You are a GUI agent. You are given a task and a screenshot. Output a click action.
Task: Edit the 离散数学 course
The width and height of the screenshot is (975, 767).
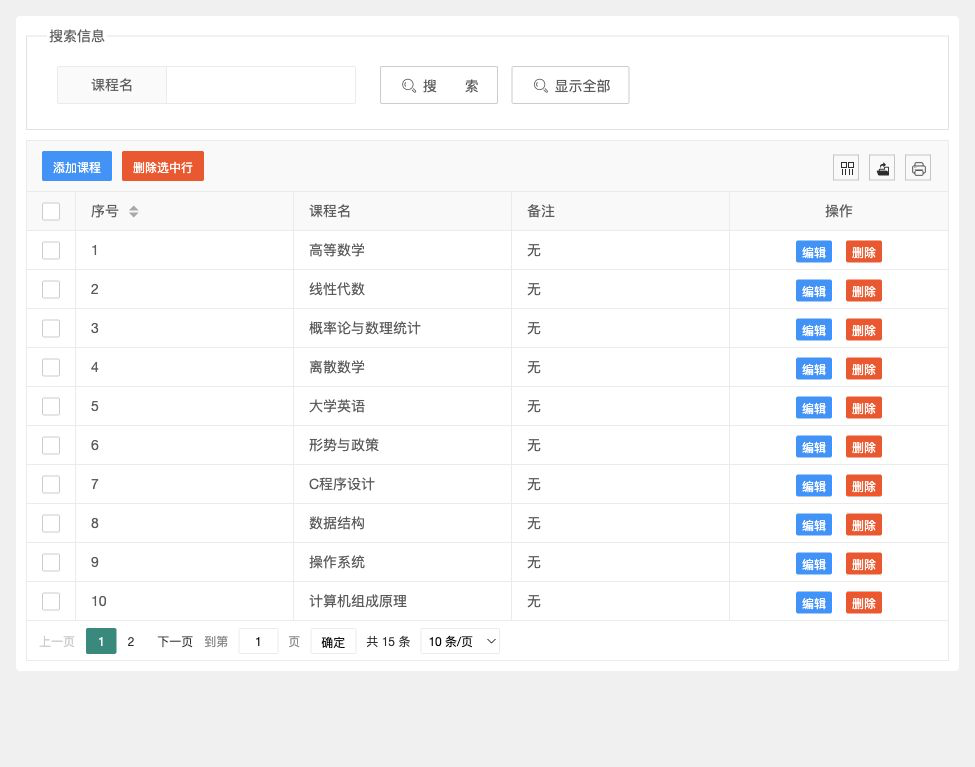click(814, 369)
